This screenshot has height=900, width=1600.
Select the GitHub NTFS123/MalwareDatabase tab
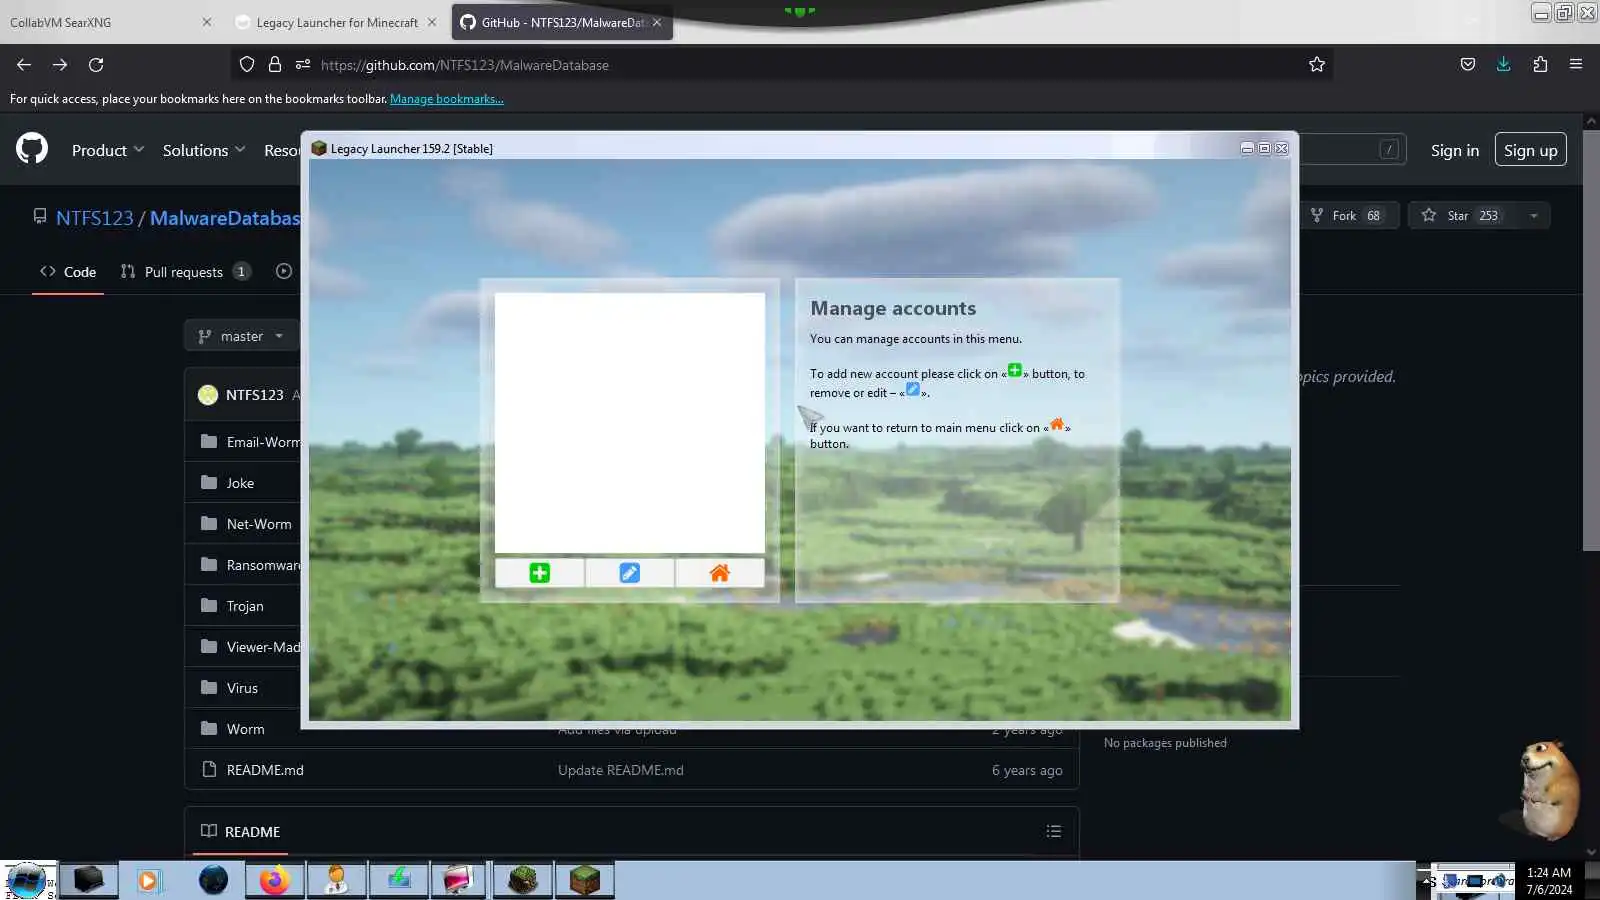coord(562,22)
